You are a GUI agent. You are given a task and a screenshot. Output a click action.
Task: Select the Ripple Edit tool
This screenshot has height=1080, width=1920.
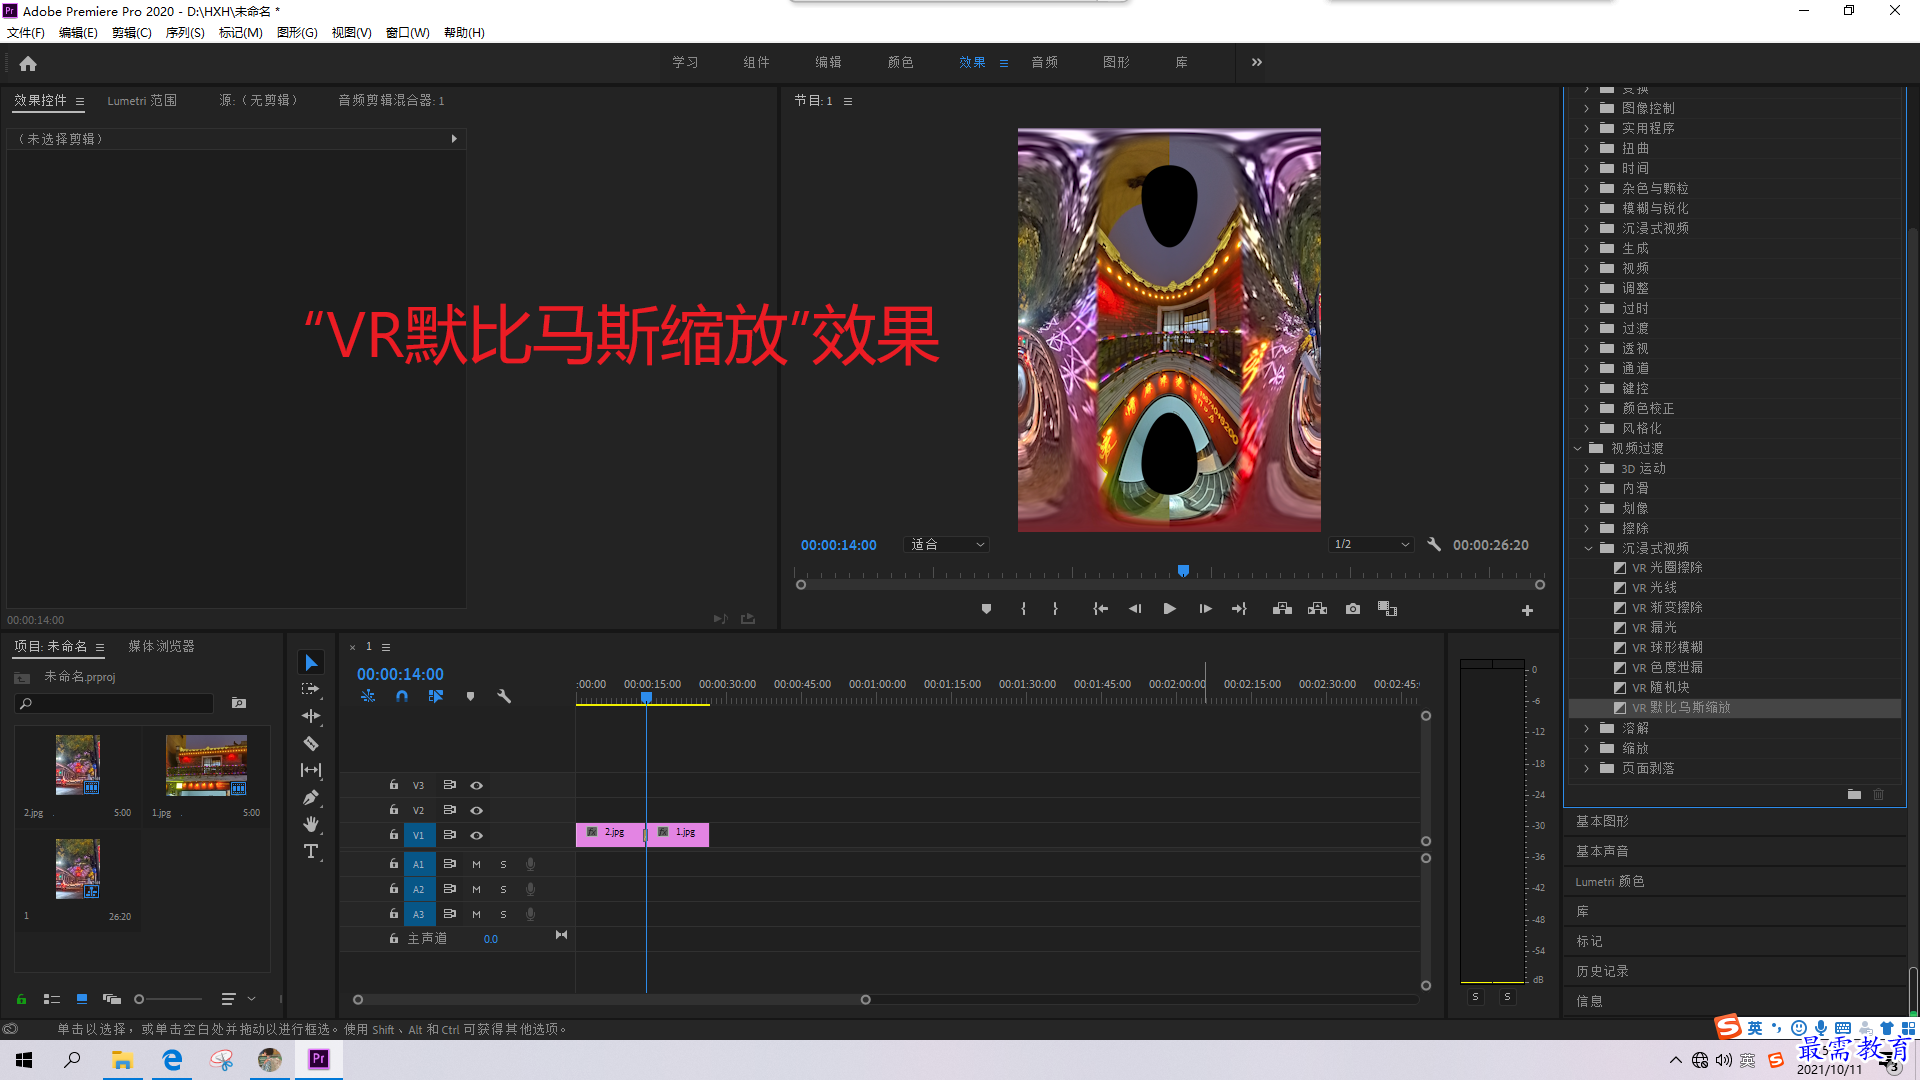[x=311, y=716]
